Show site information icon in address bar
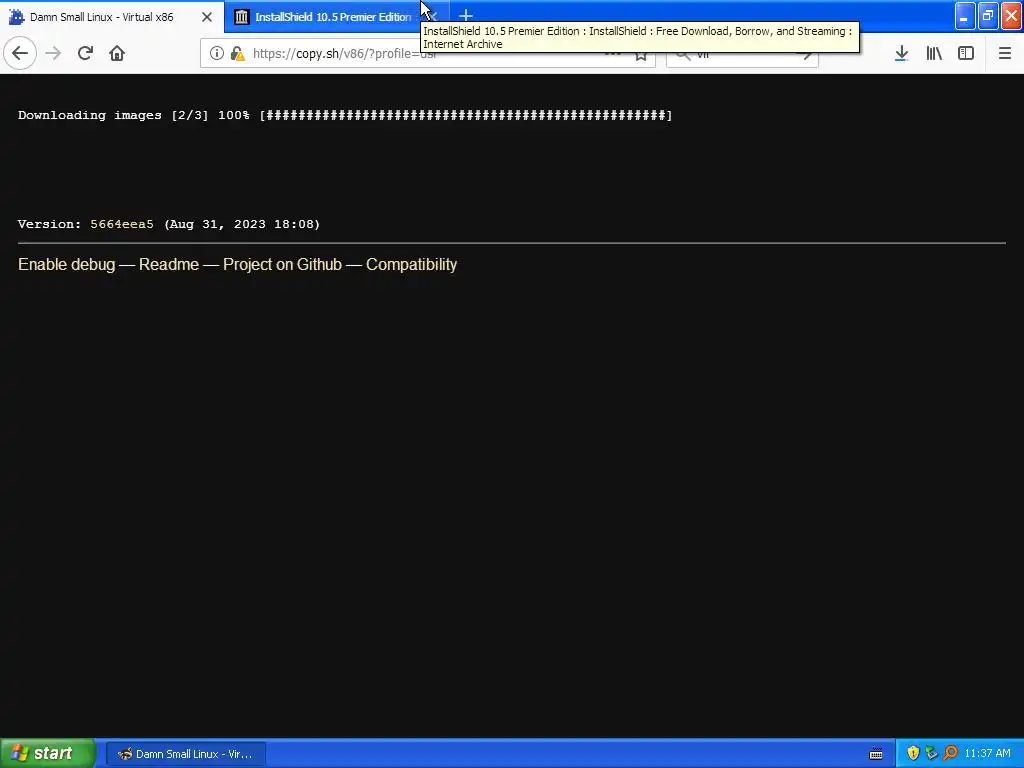 (217, 54)
